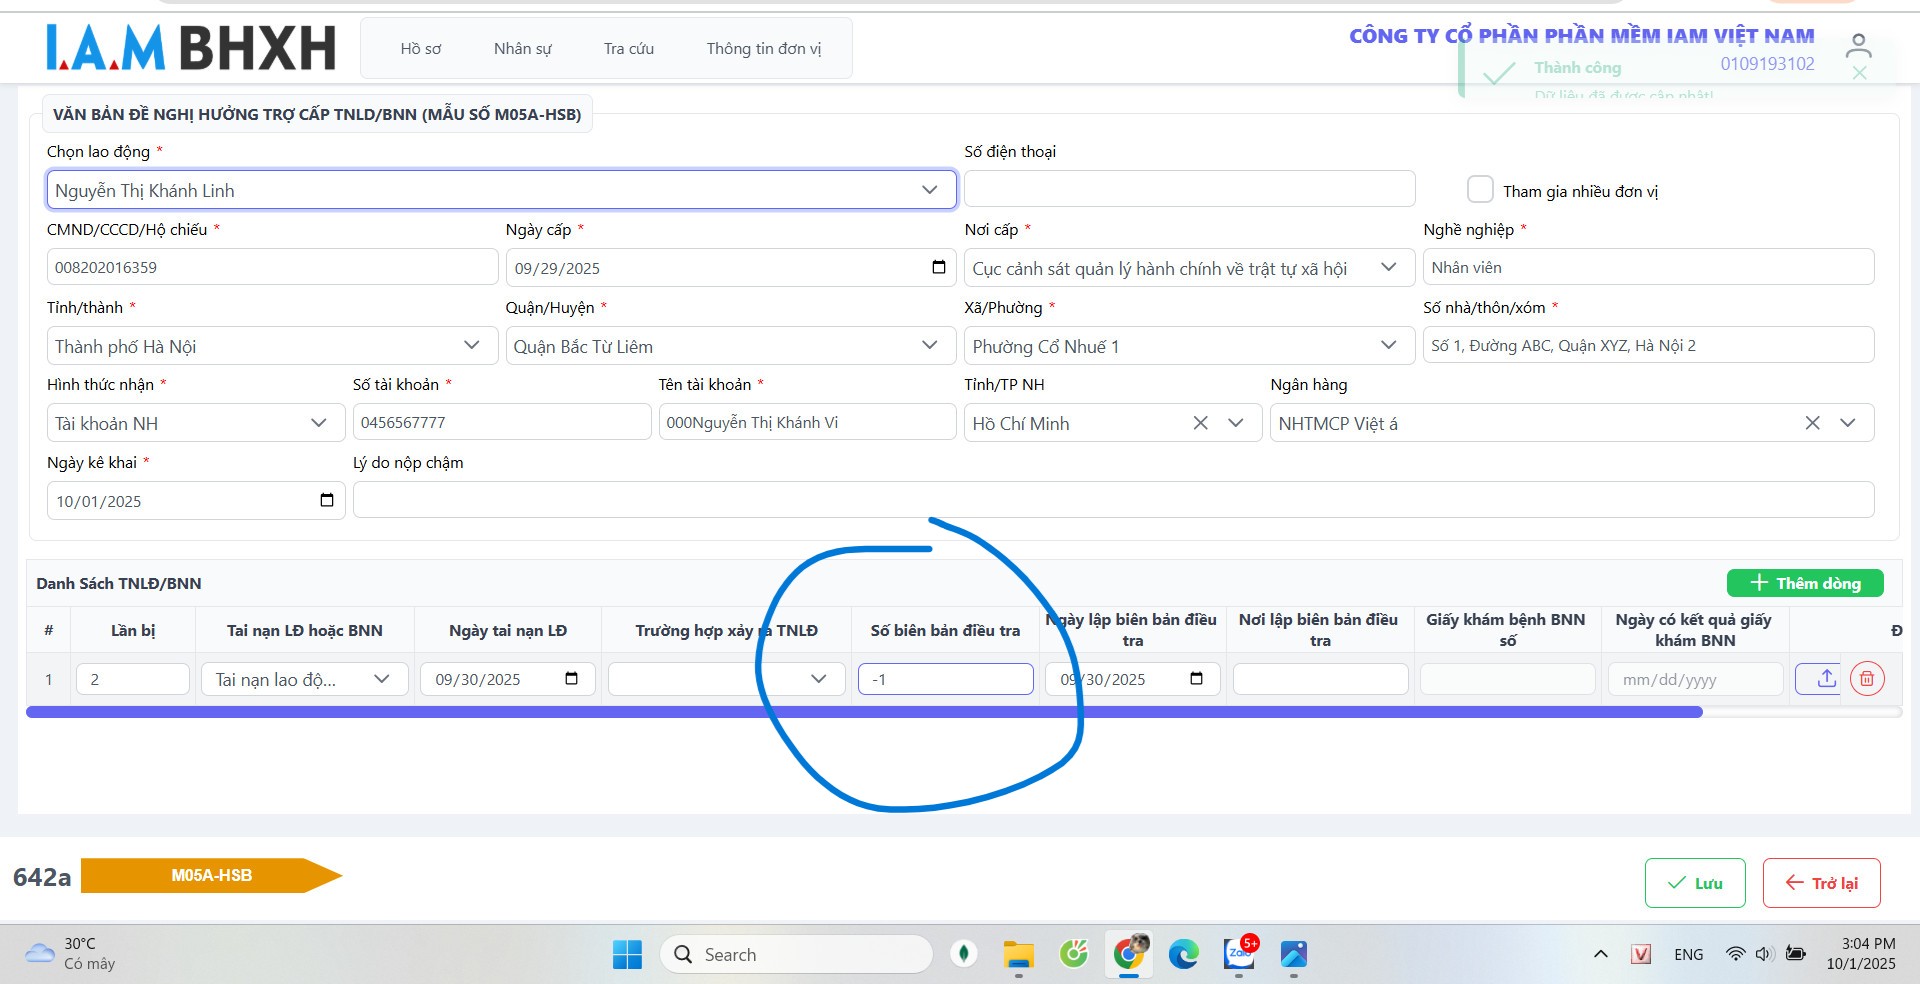Viewport: 1920px width, 984px height.
Task: Click the Lần bị input in row 1
Action: coord(133,679)
